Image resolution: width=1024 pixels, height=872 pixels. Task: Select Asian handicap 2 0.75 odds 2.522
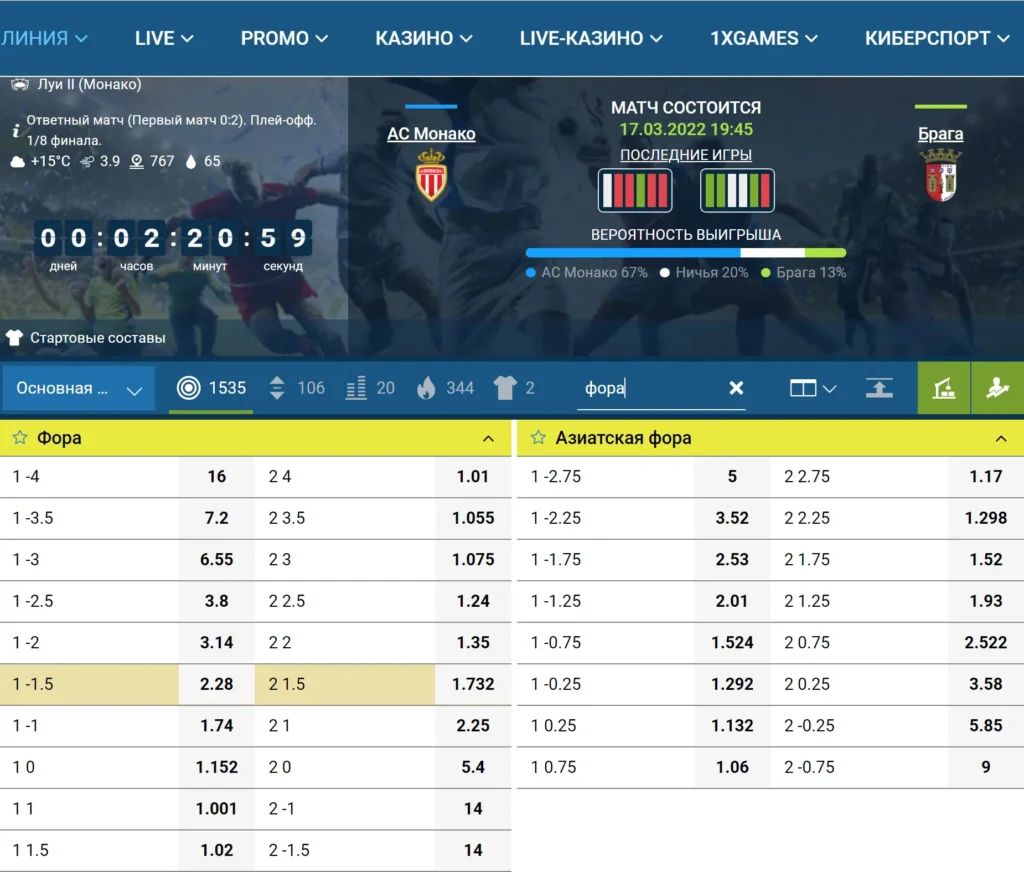(985, 643)
